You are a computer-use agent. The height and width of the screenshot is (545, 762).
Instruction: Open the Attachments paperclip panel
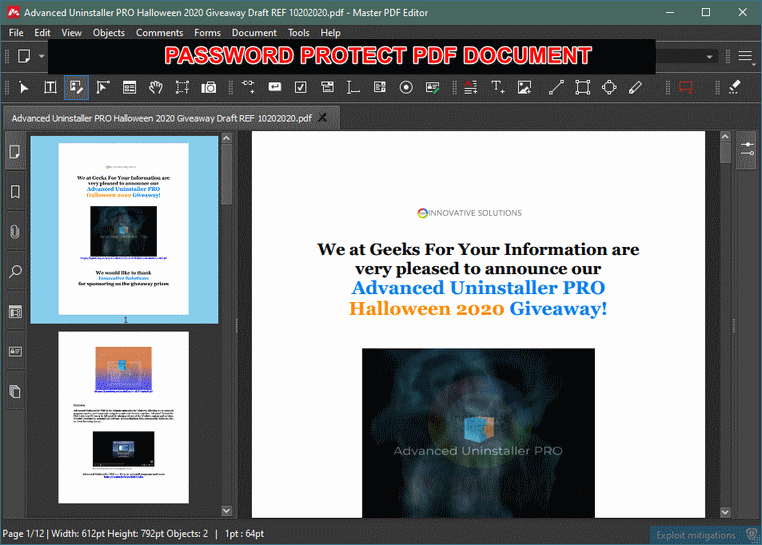pyautogui.click(x=15, y=231)
